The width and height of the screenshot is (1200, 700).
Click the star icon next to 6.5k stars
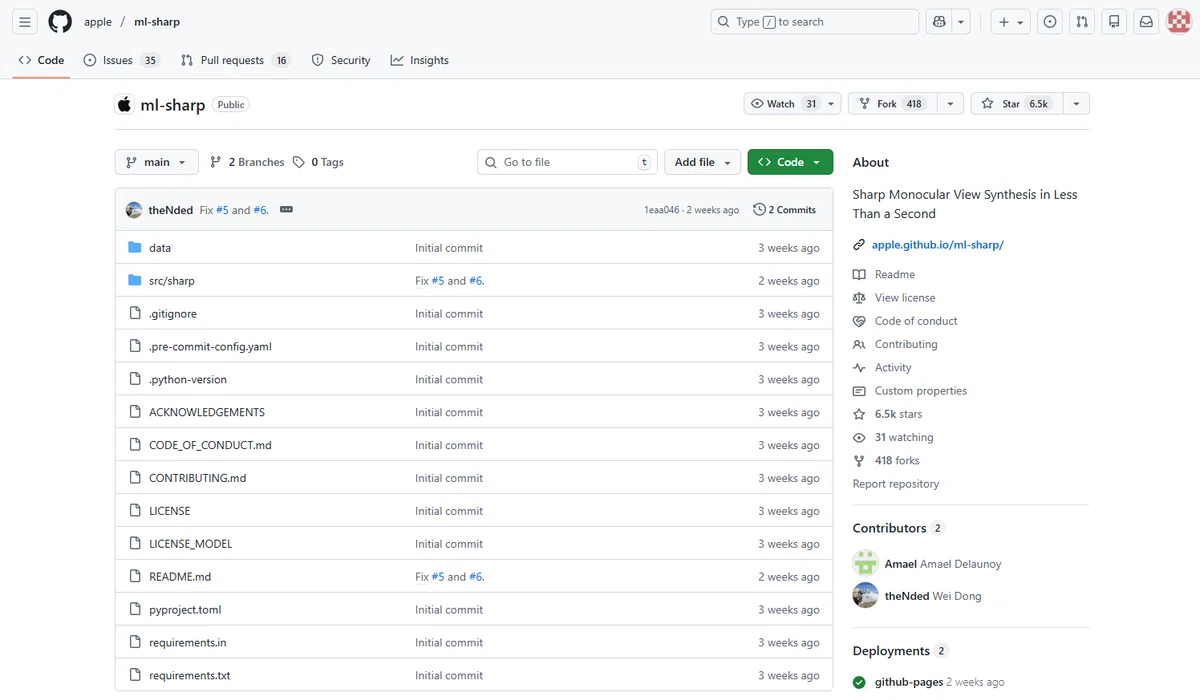tap(859, 414)
